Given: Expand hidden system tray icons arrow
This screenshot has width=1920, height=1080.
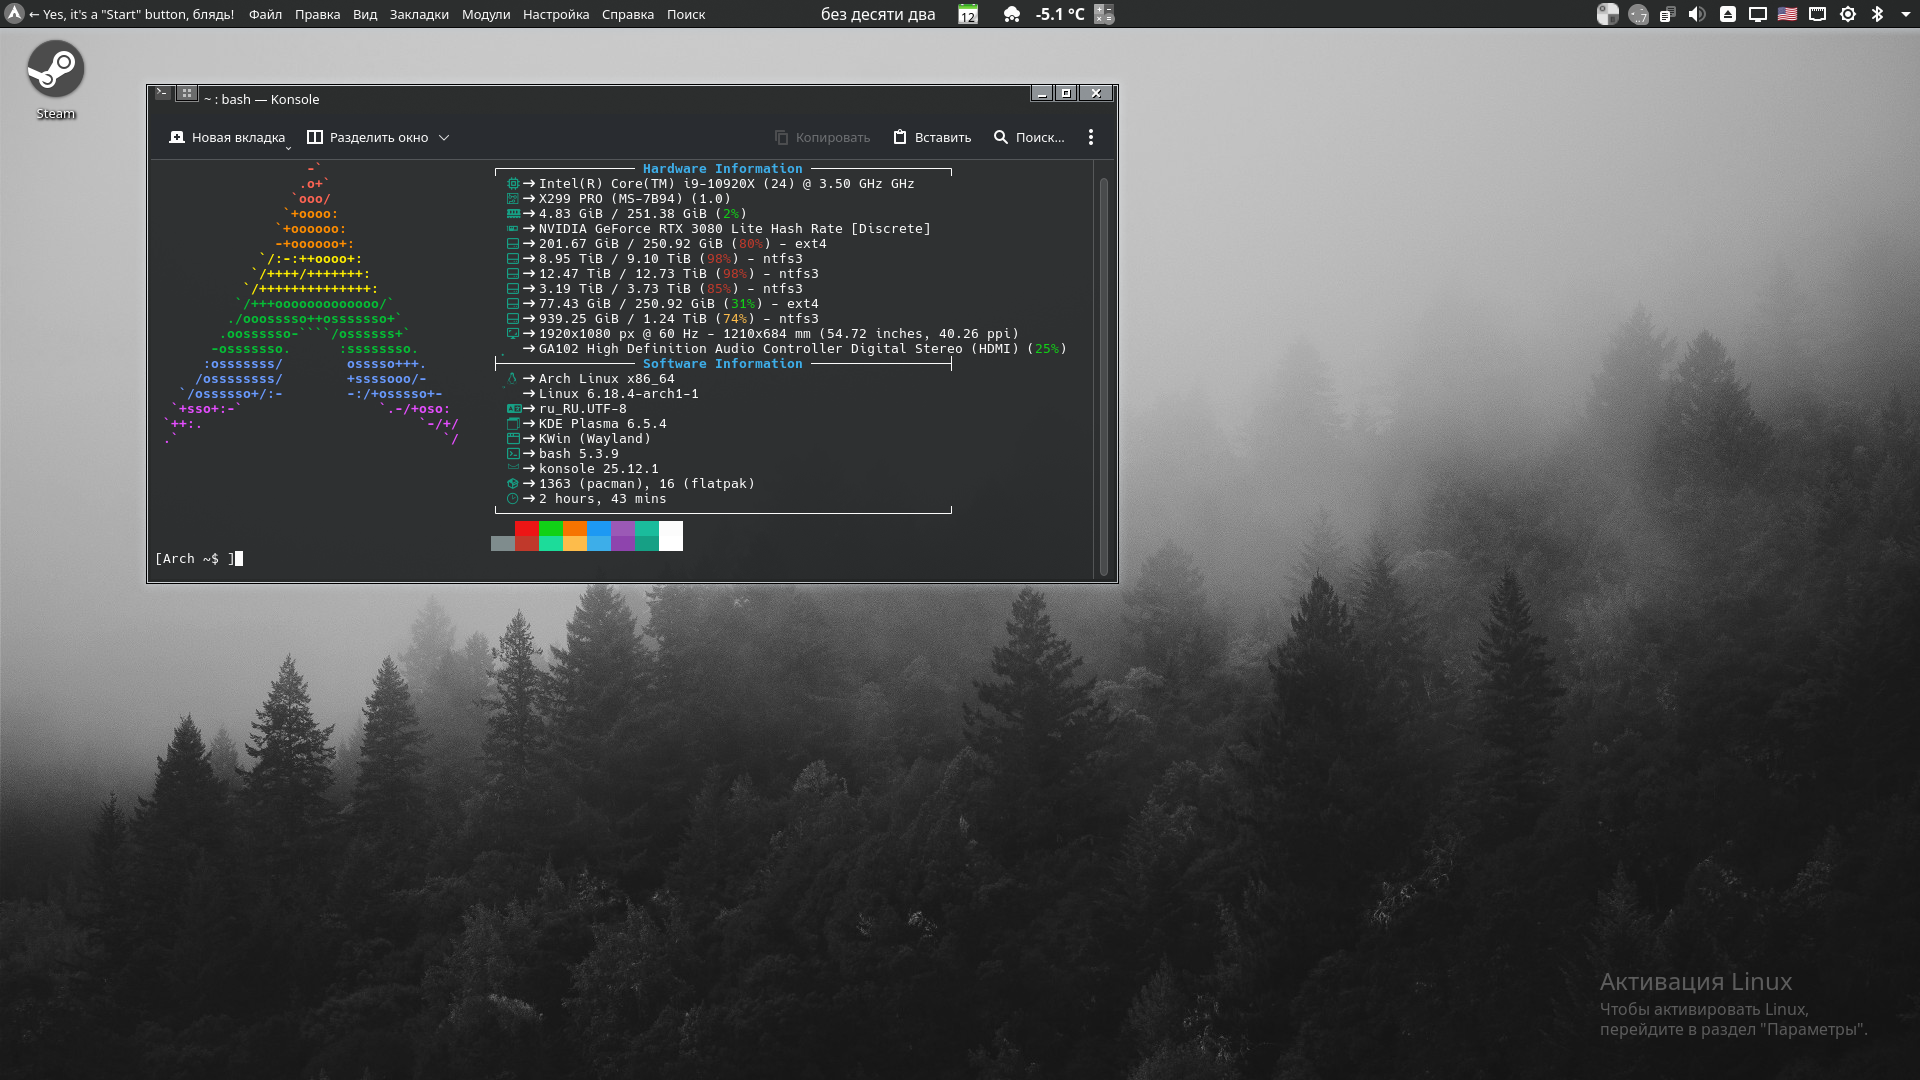Looking at the screenshot, I should 1904,14.
